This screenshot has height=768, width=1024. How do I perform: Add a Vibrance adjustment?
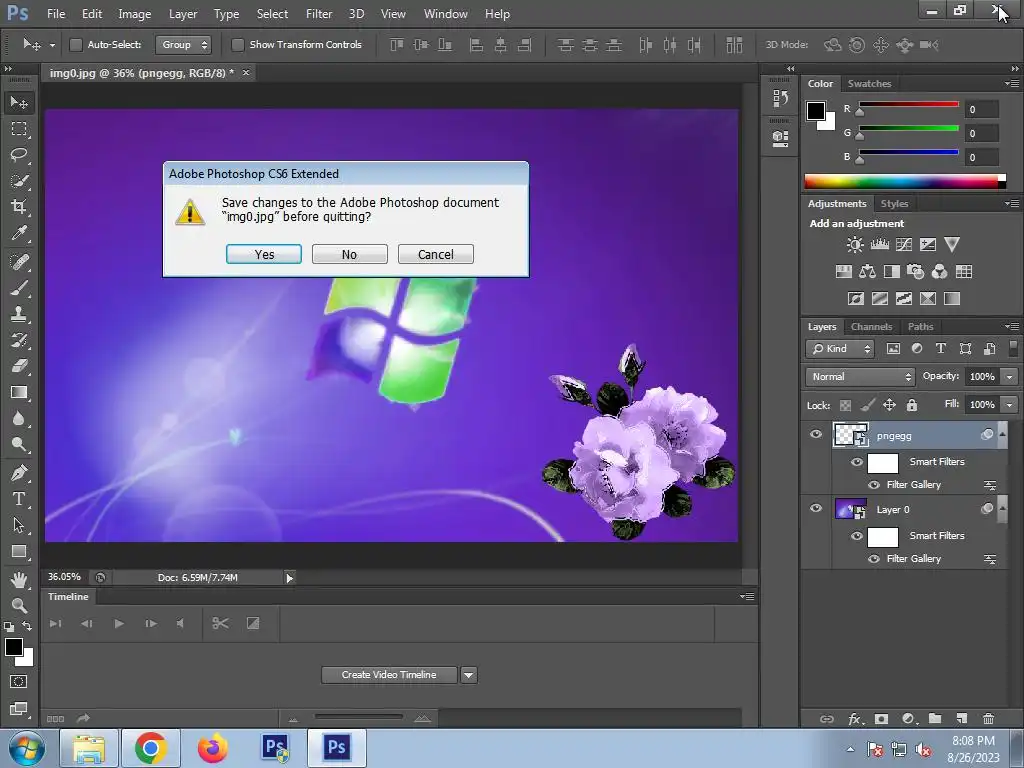point(952,245)
